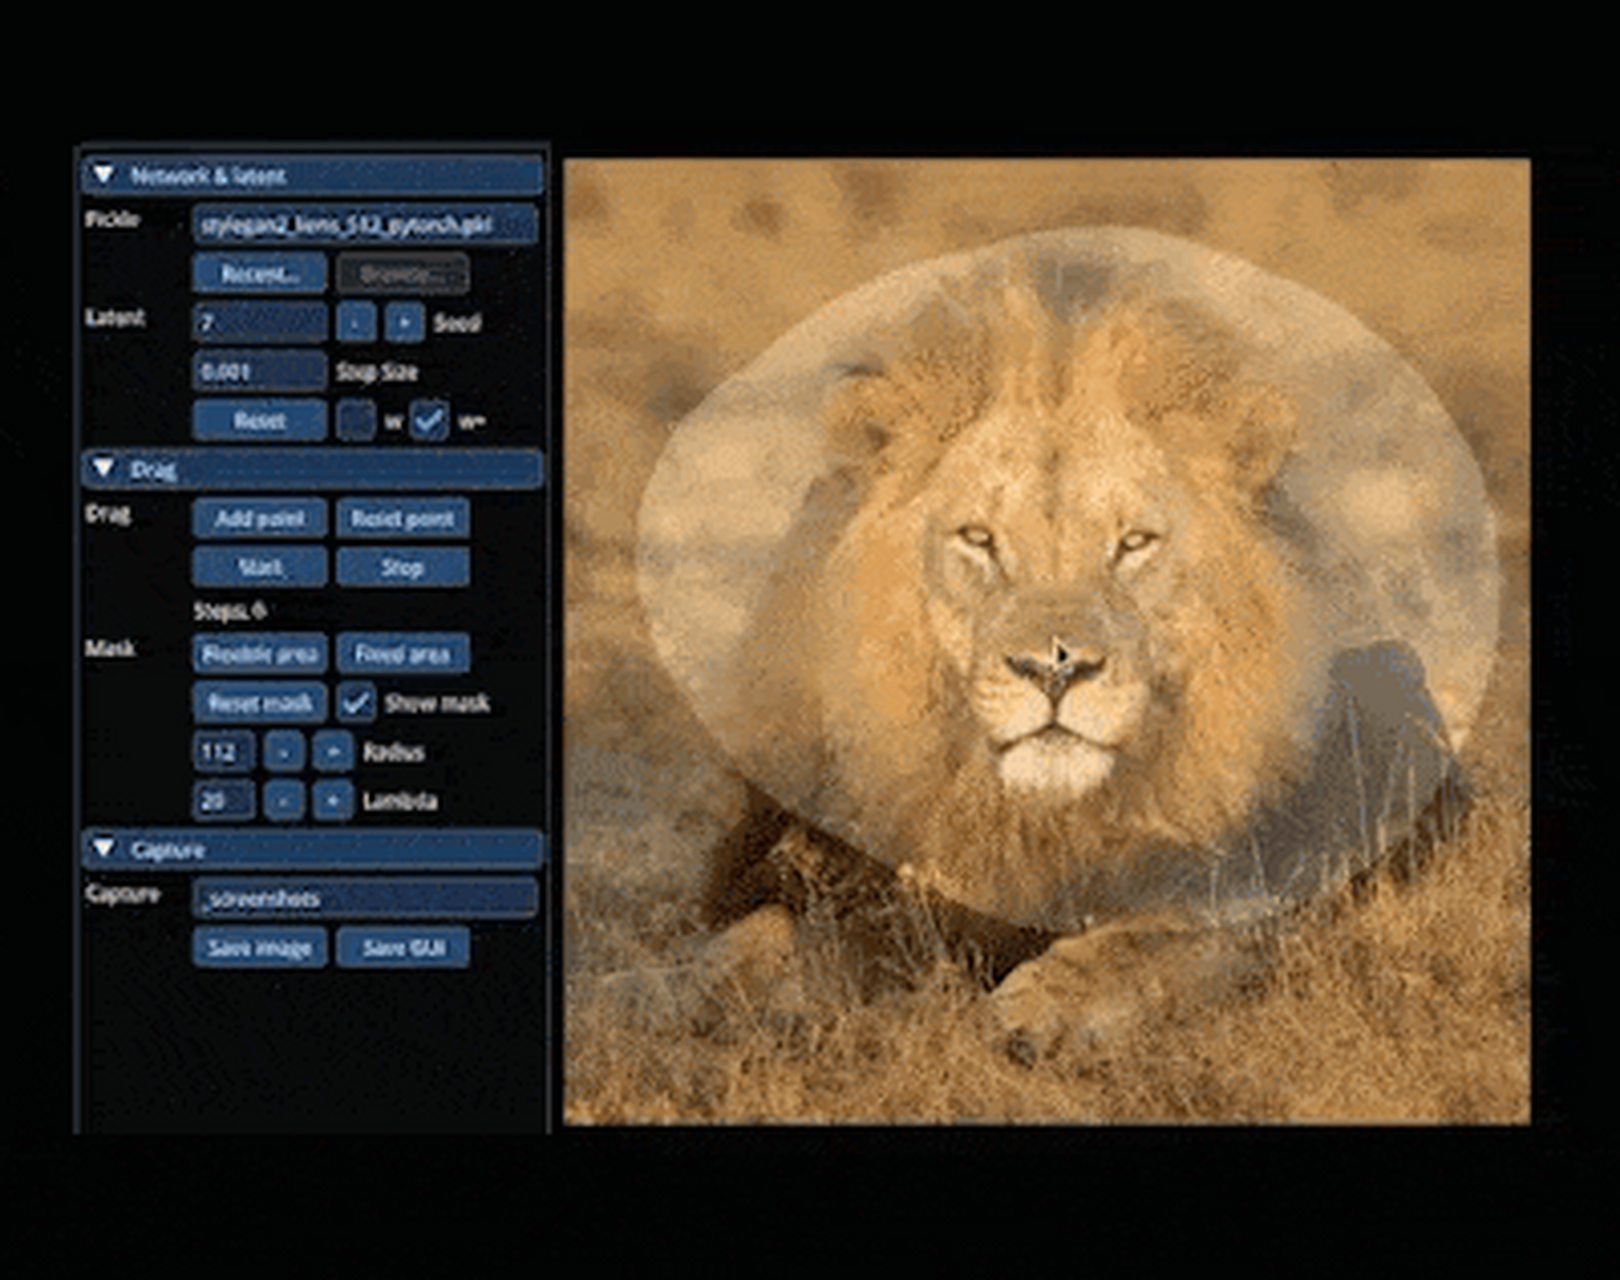Click the Save image button
Viewport: 1620px width, 1280px height.
(259, 947)
